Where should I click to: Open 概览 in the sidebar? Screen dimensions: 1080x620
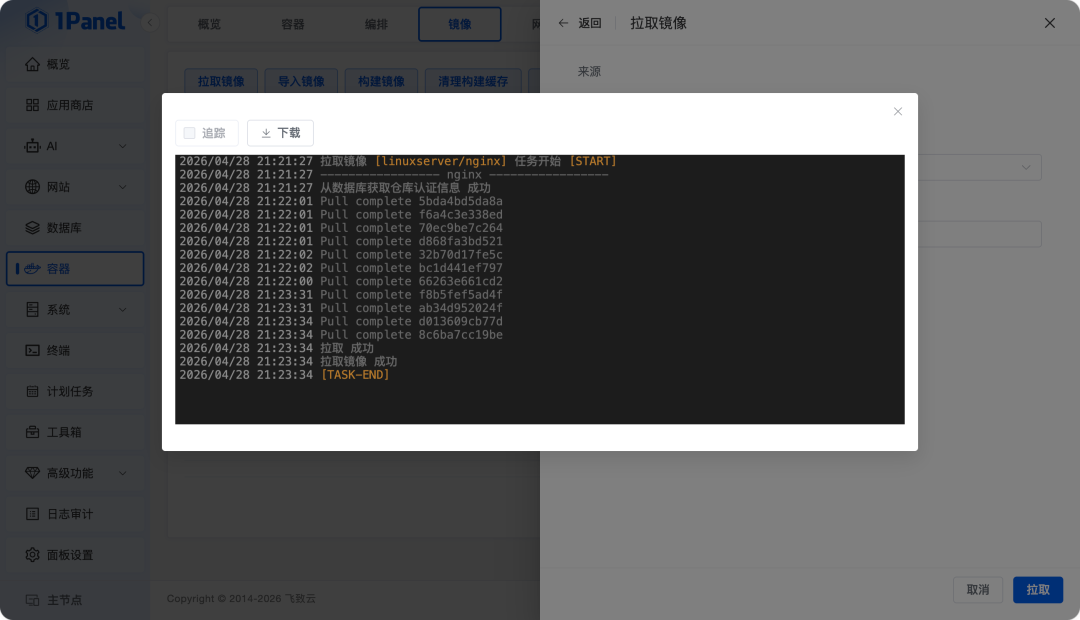[75, 64]
